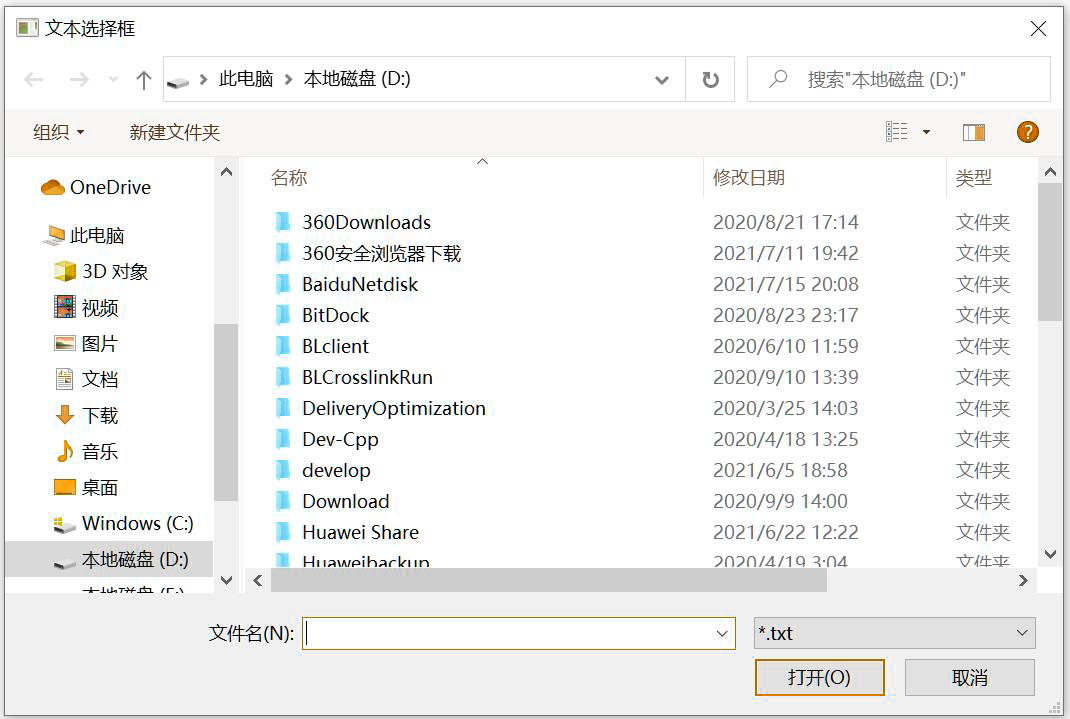The image size is (1070, 719).
Task: Sort by 名称 column header
Action: click(x=289, y=178)
